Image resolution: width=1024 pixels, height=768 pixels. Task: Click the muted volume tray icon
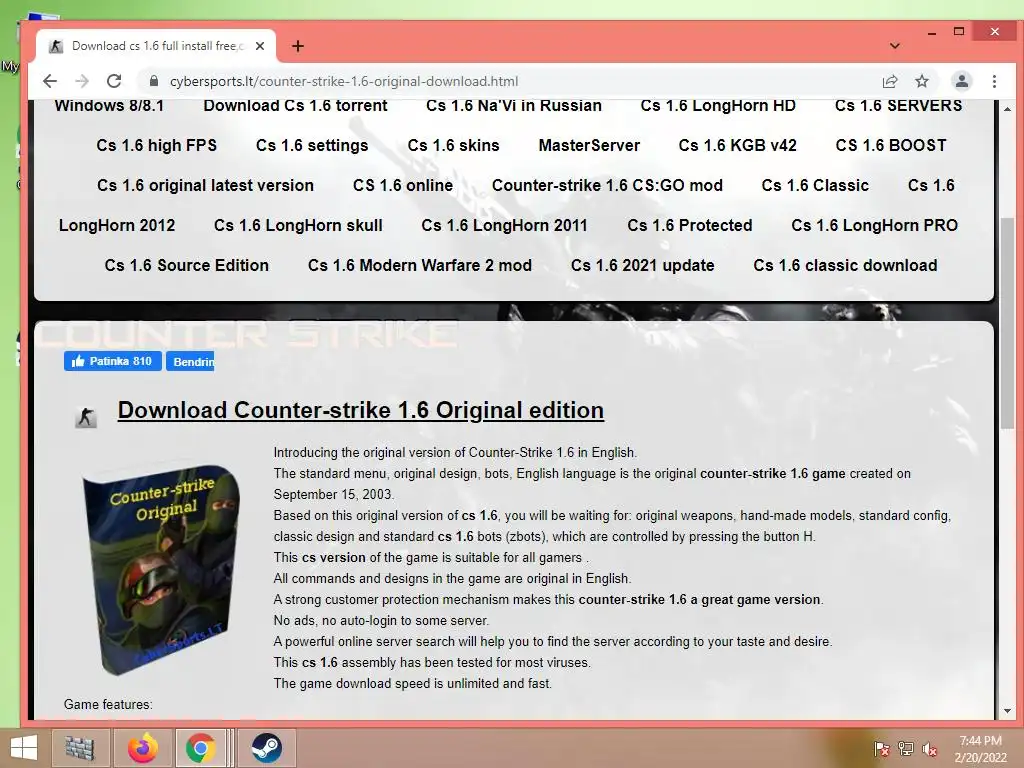(x=930, y=749)
